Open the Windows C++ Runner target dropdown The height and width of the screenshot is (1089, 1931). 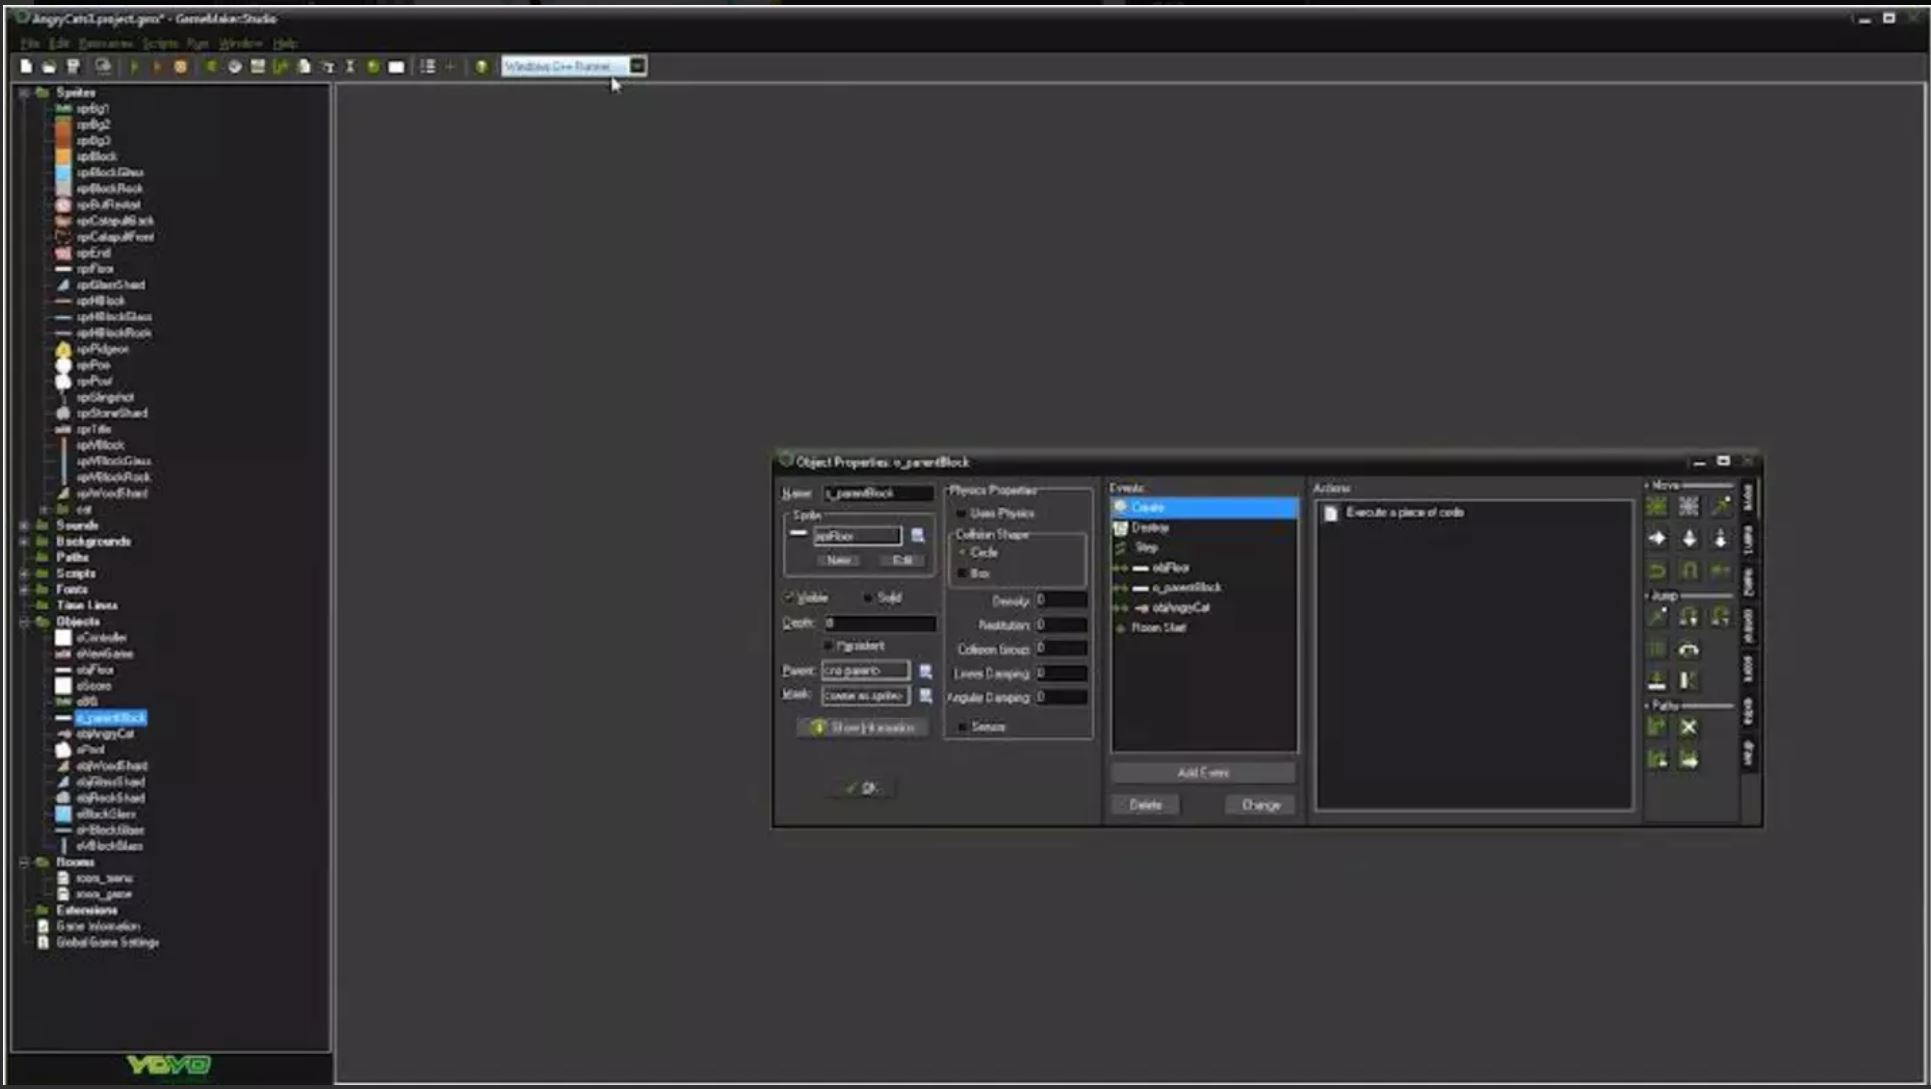point(637,66)
